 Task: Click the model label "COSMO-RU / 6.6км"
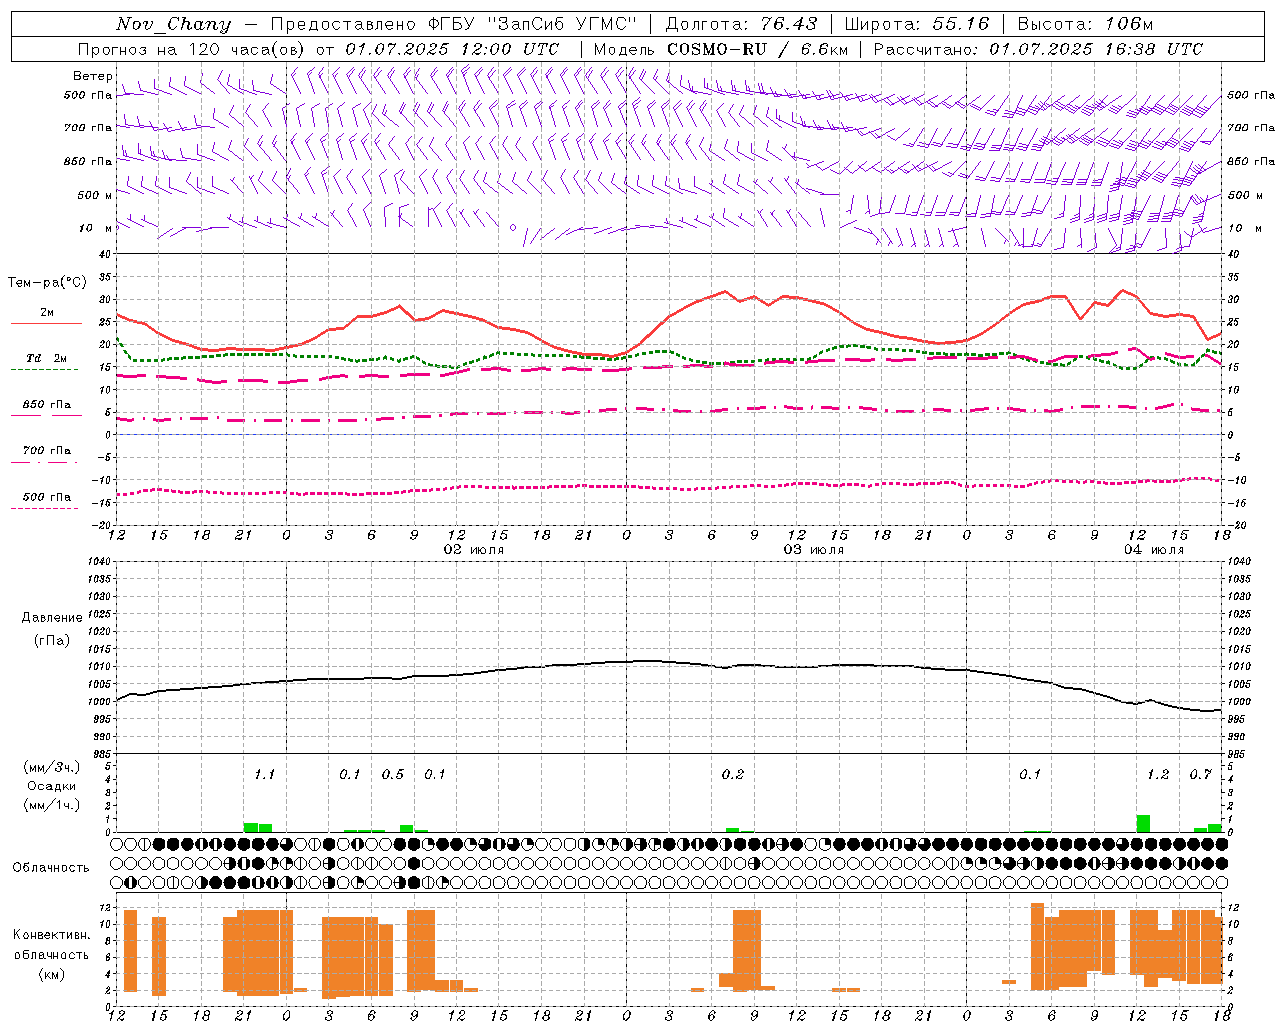[x=757, y=49]
